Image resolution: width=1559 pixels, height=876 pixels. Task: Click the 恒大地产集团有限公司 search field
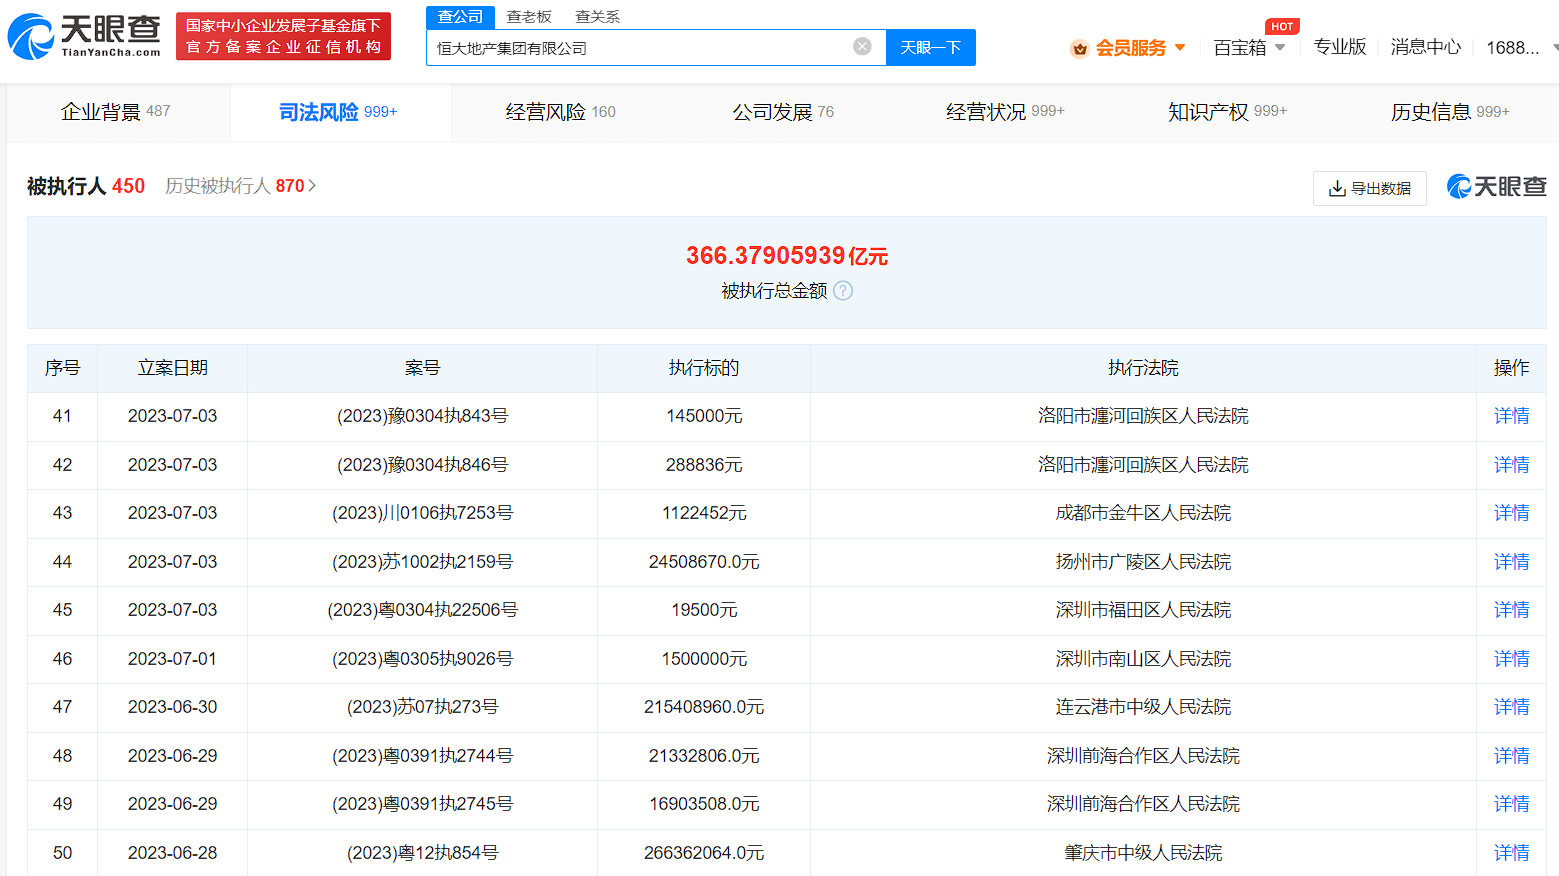640,48
